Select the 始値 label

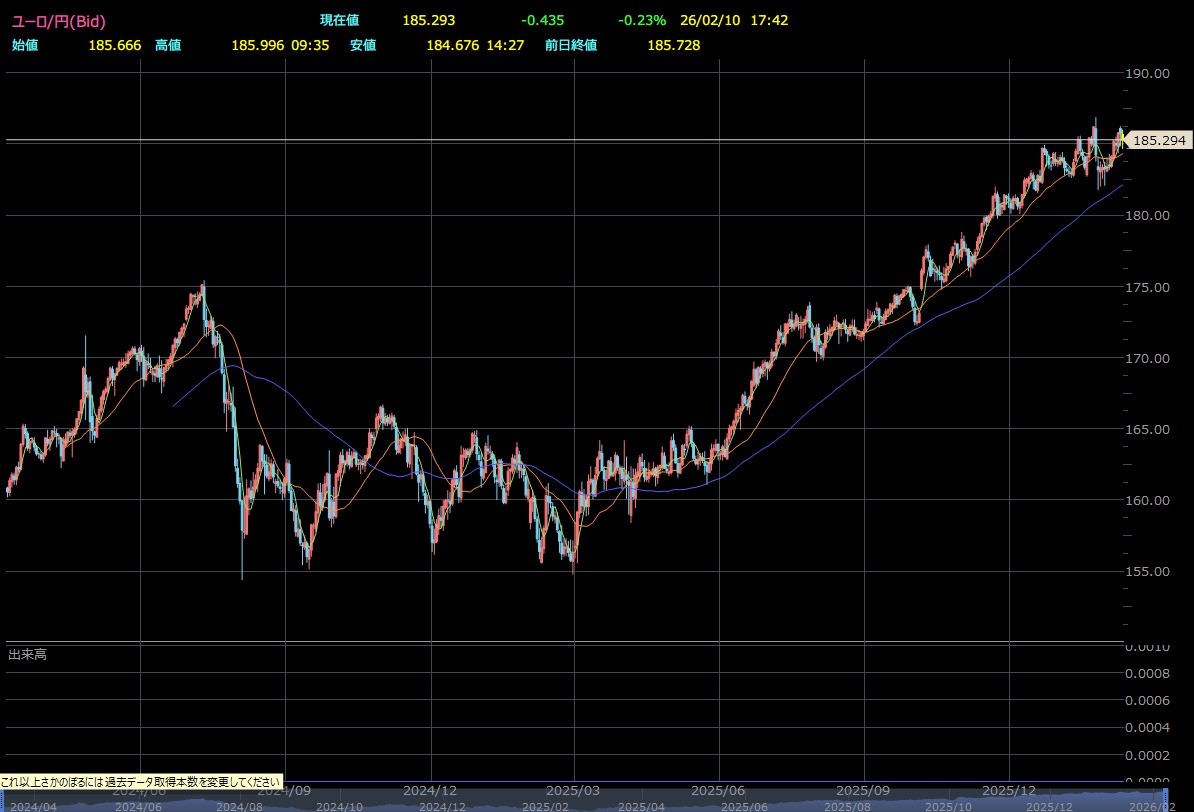tap(25, 45)
